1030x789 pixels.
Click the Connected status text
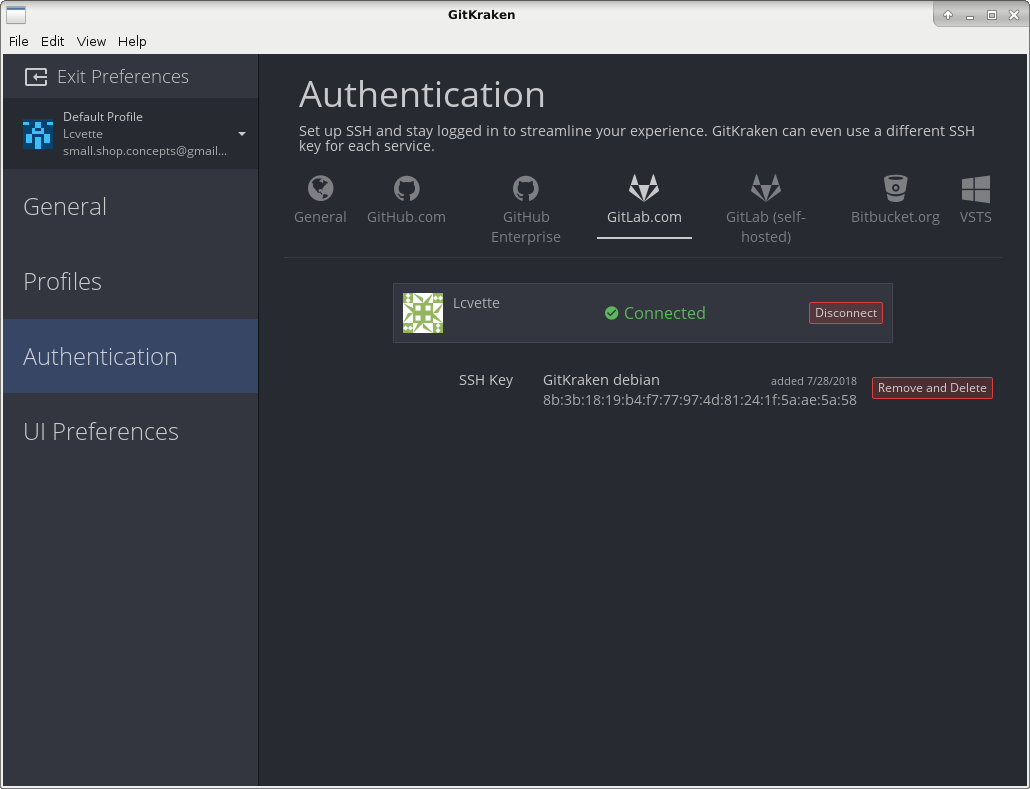pos(665,313)
